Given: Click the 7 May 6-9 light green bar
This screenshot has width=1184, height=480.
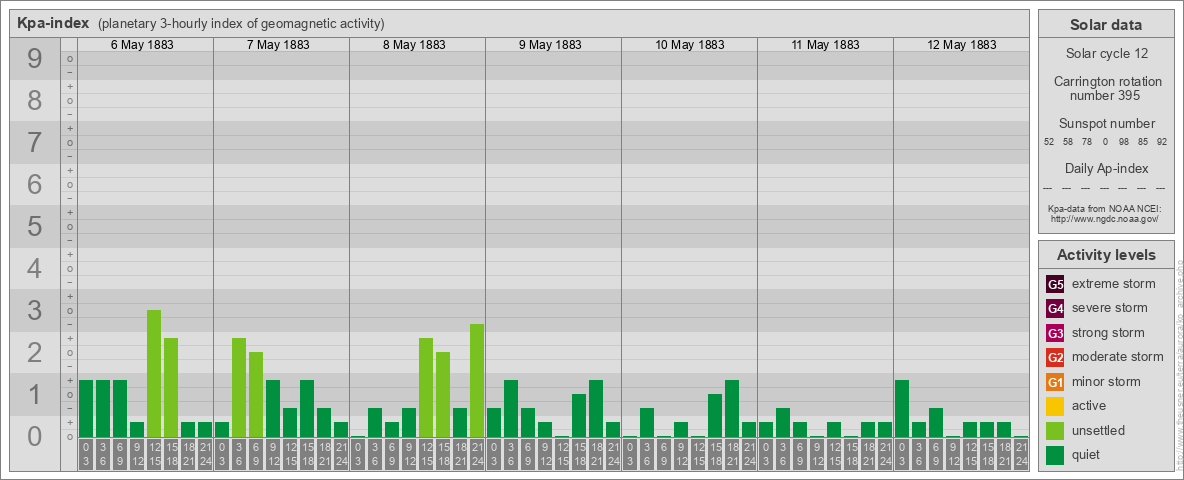Looking at the screenshot, I should [x=256, y=395].
